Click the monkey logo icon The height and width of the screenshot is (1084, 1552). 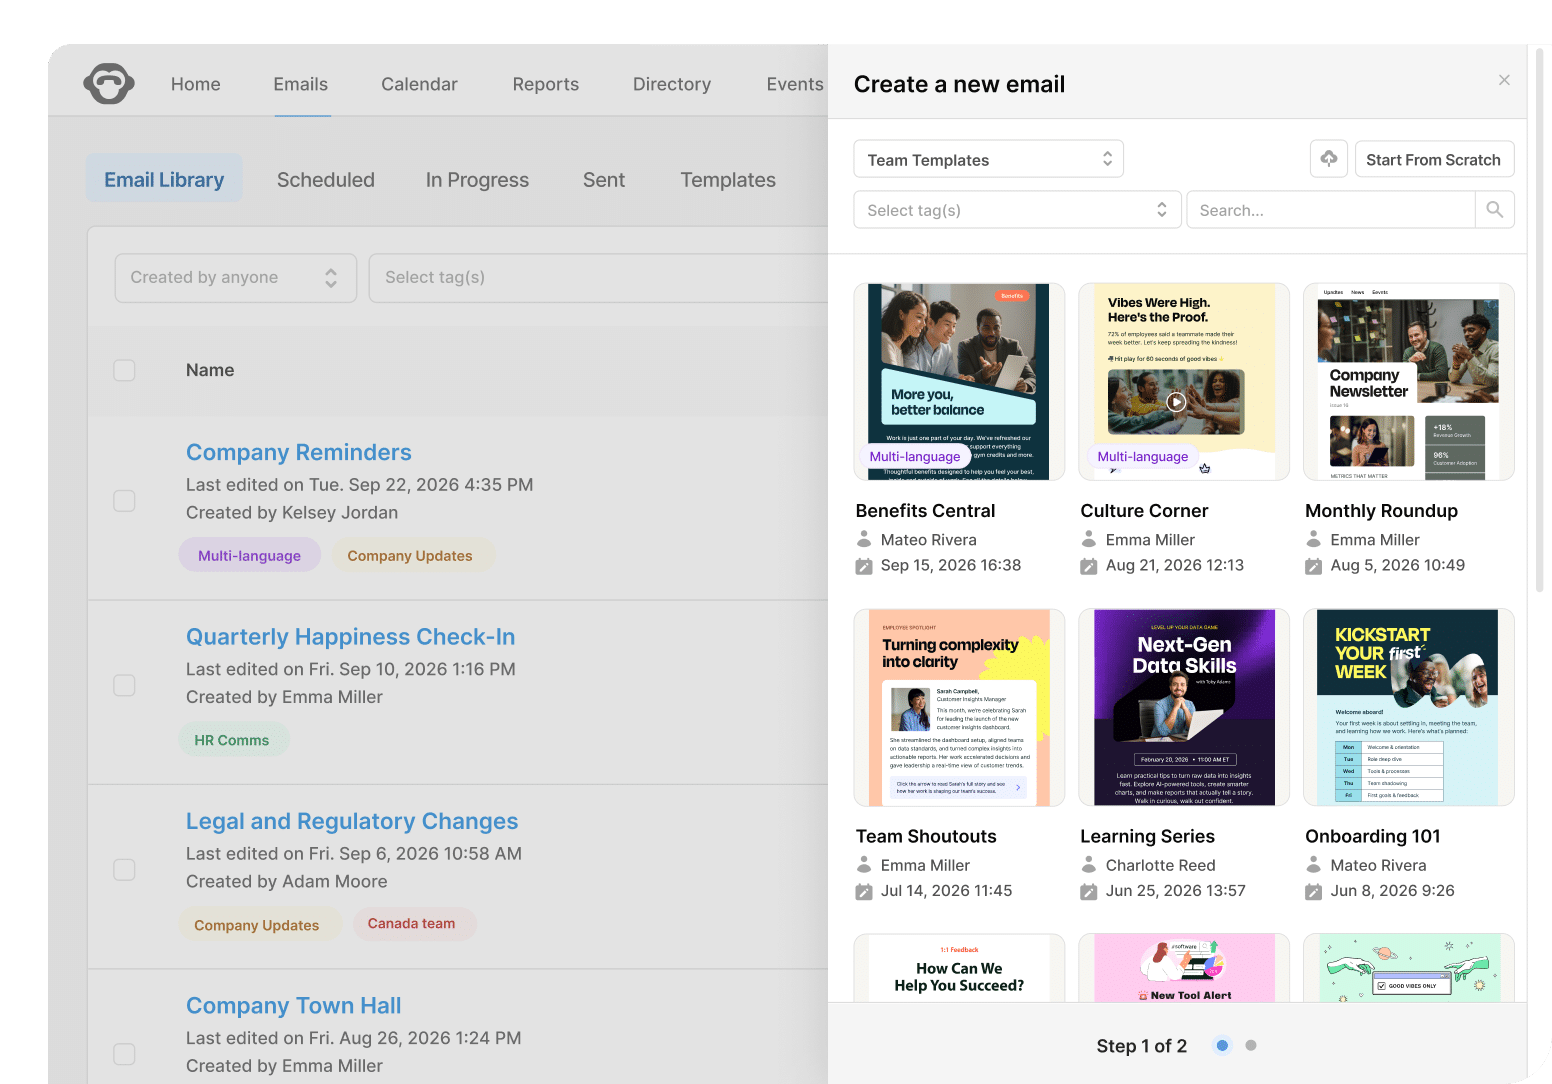109,84
